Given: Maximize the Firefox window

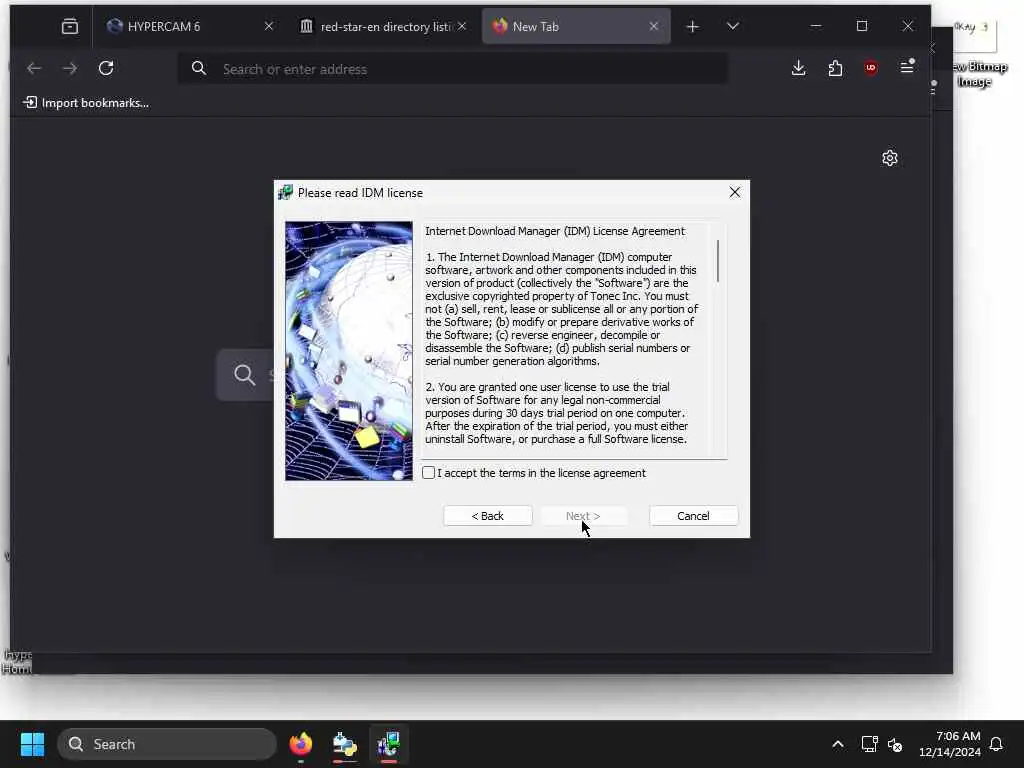Looking at the screenshot, I should pyautogui.click(x=862, y=26).
